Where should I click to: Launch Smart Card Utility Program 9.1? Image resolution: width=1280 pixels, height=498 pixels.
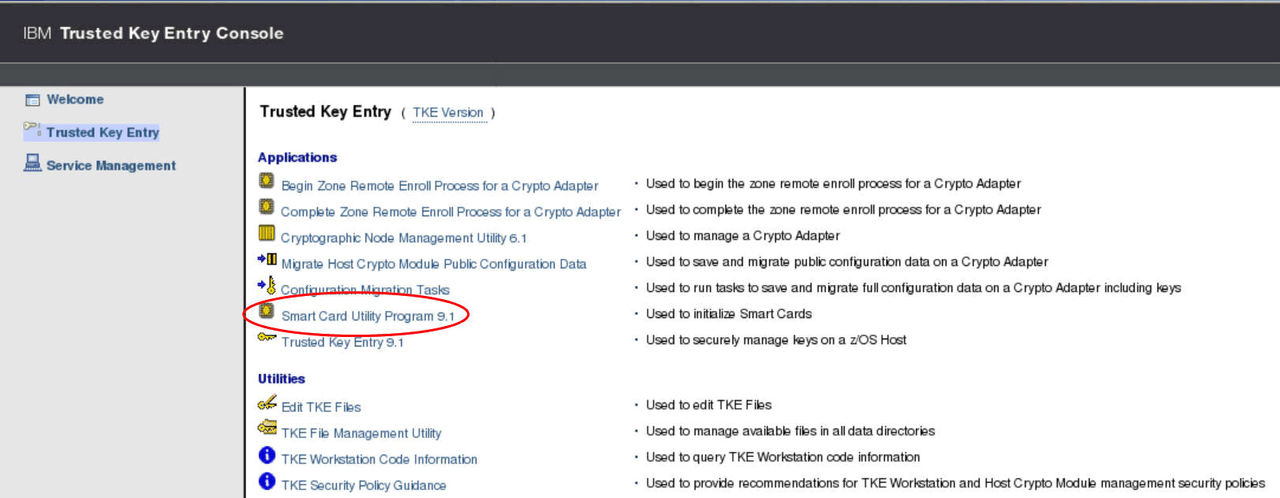coord(368,316)
